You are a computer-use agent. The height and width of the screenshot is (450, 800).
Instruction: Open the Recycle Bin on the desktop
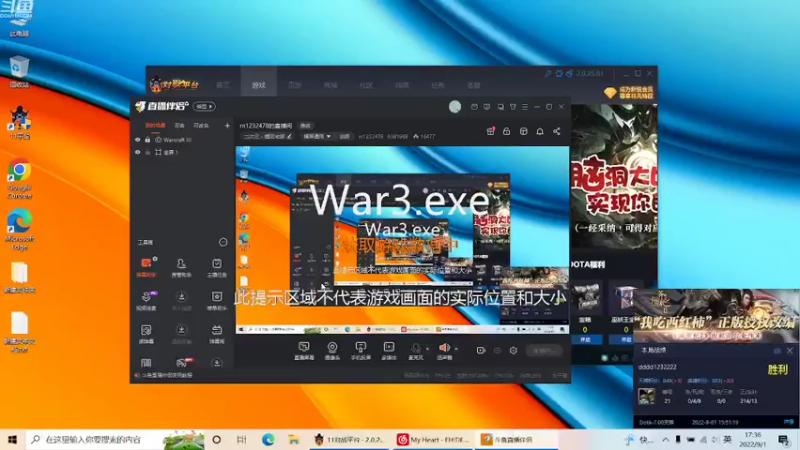[x=19, y=72]
